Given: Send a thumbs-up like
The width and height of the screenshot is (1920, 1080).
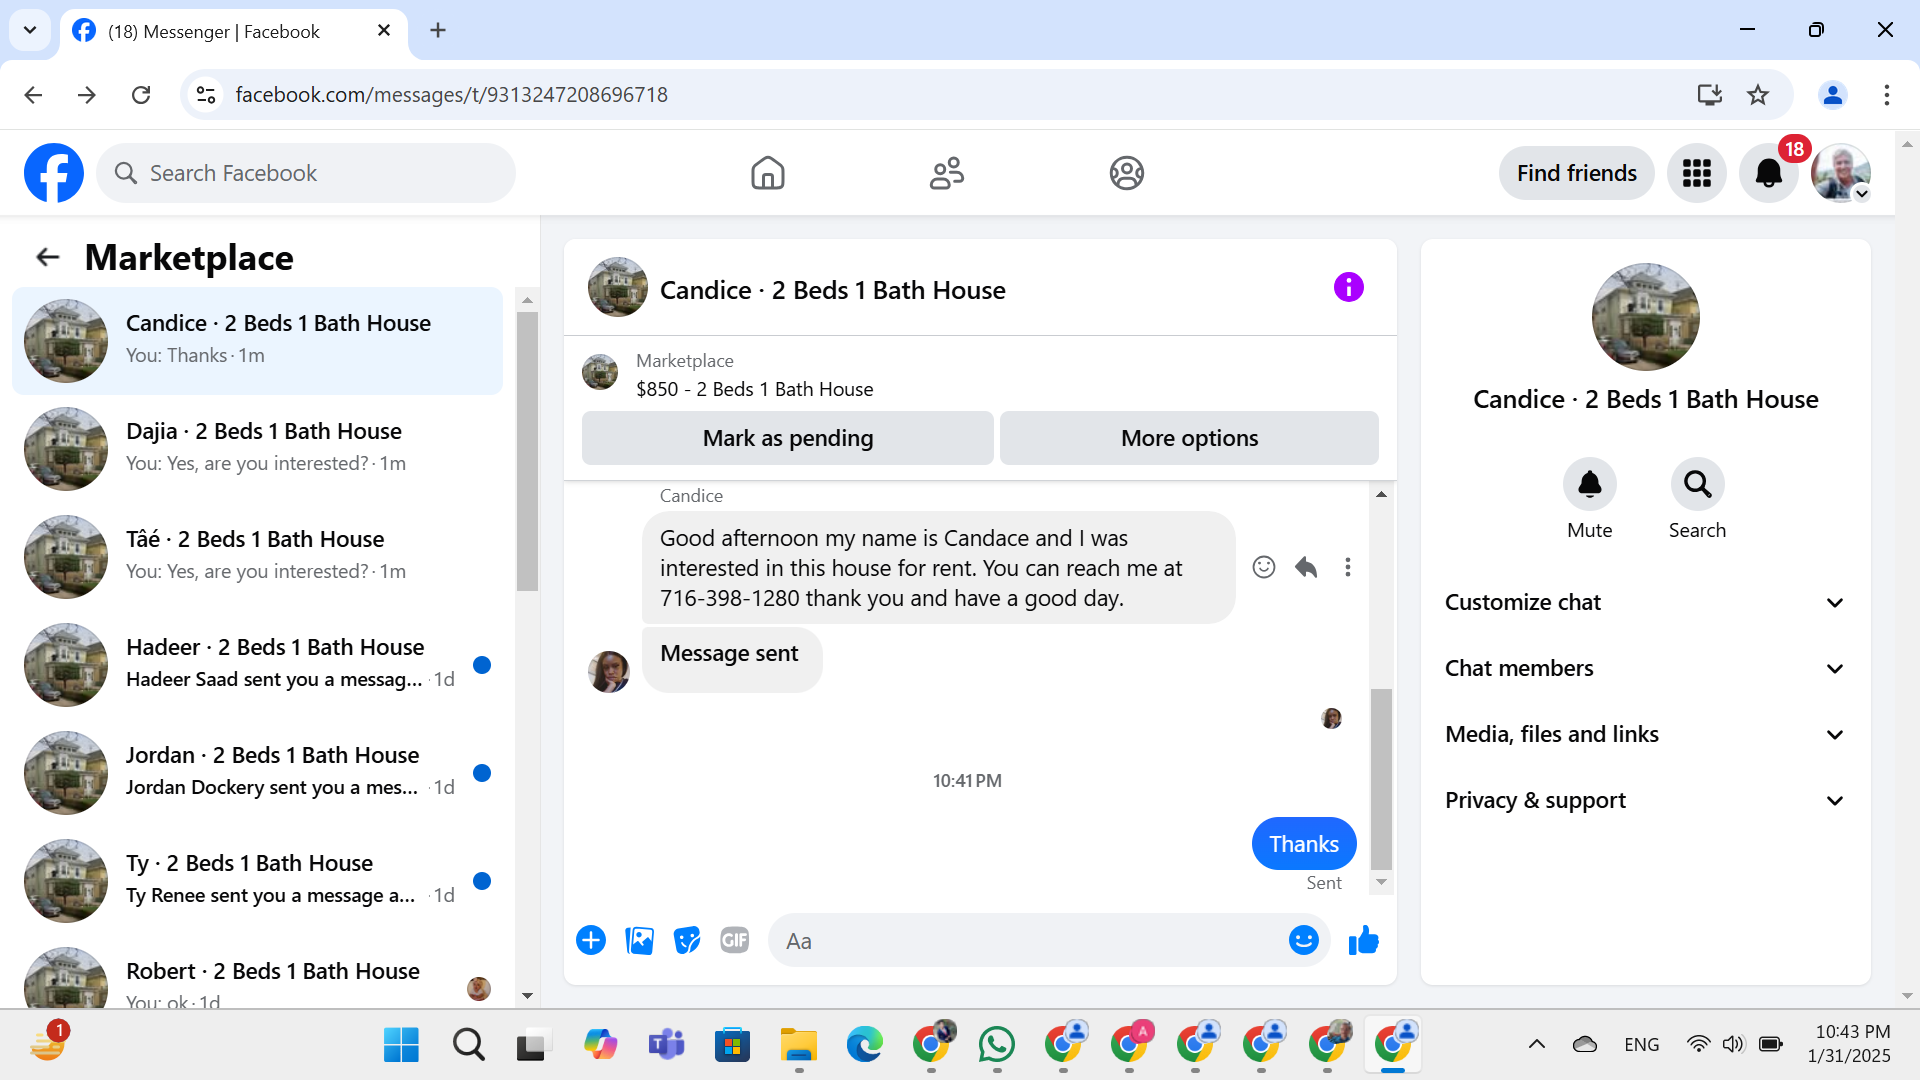Looking at the screenshot, I should coord(1364,941).
